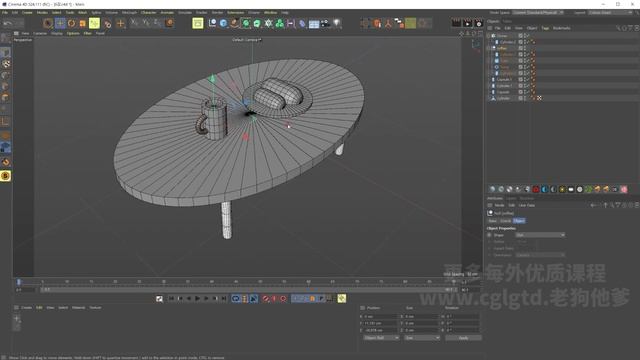Open the Bend deformer icon
This screenshot has height=360, width=640.
(302, 23)
